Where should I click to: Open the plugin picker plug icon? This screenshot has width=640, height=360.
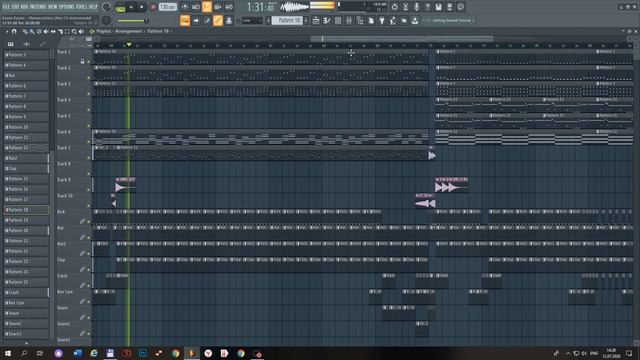tap(382, 20)
